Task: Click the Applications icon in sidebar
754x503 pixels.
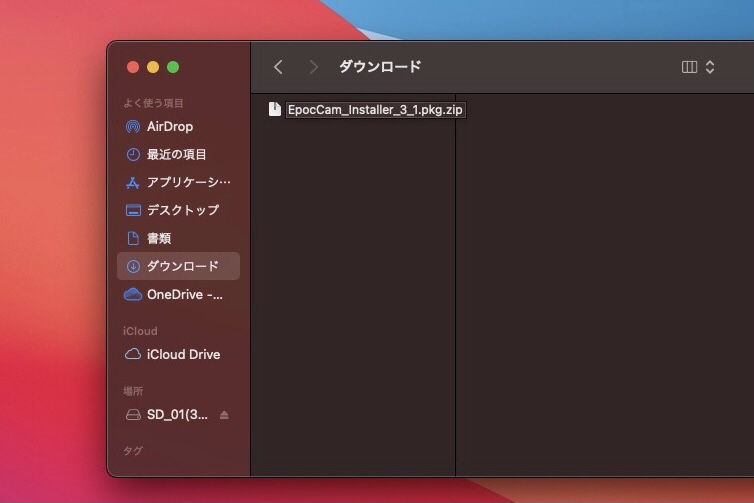Action: [x=133, y=183]
